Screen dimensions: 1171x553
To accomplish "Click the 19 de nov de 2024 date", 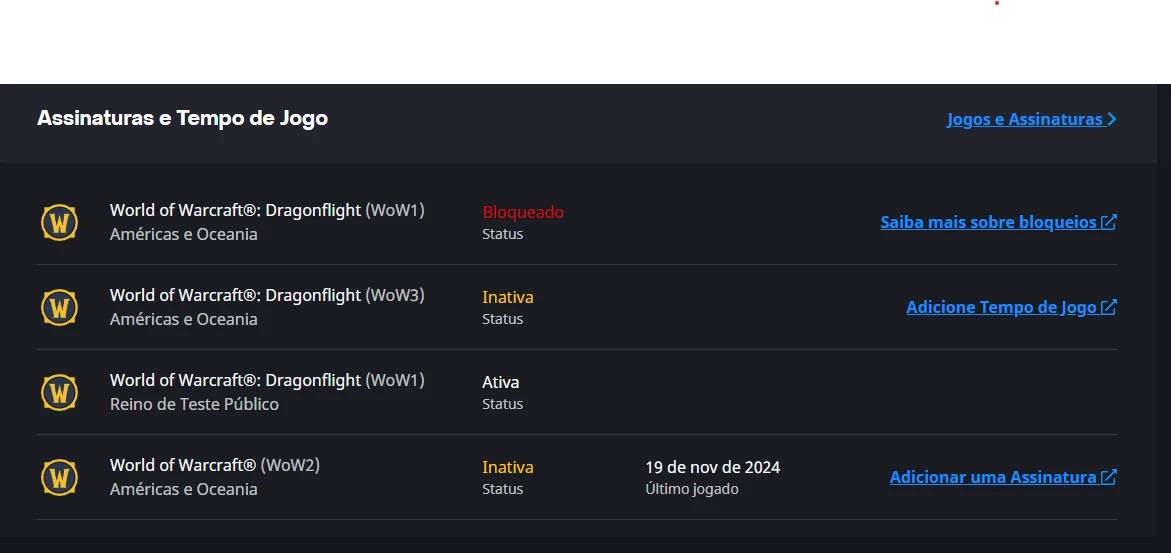I will (x=712, y=467).
